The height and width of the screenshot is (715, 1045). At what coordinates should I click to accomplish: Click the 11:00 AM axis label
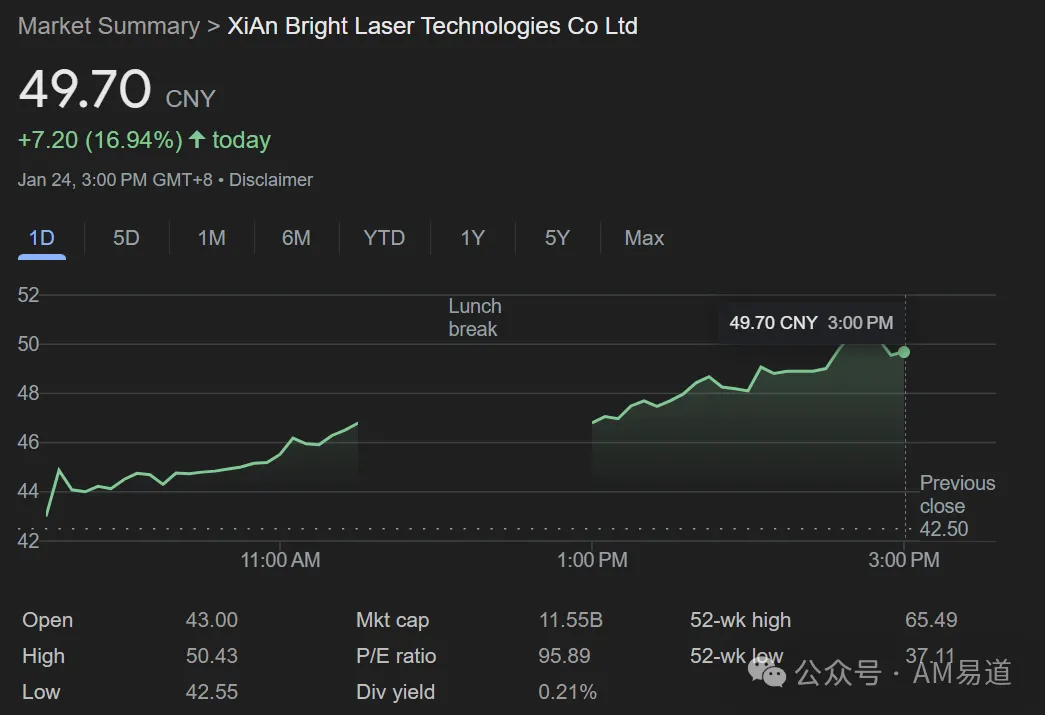280,560
